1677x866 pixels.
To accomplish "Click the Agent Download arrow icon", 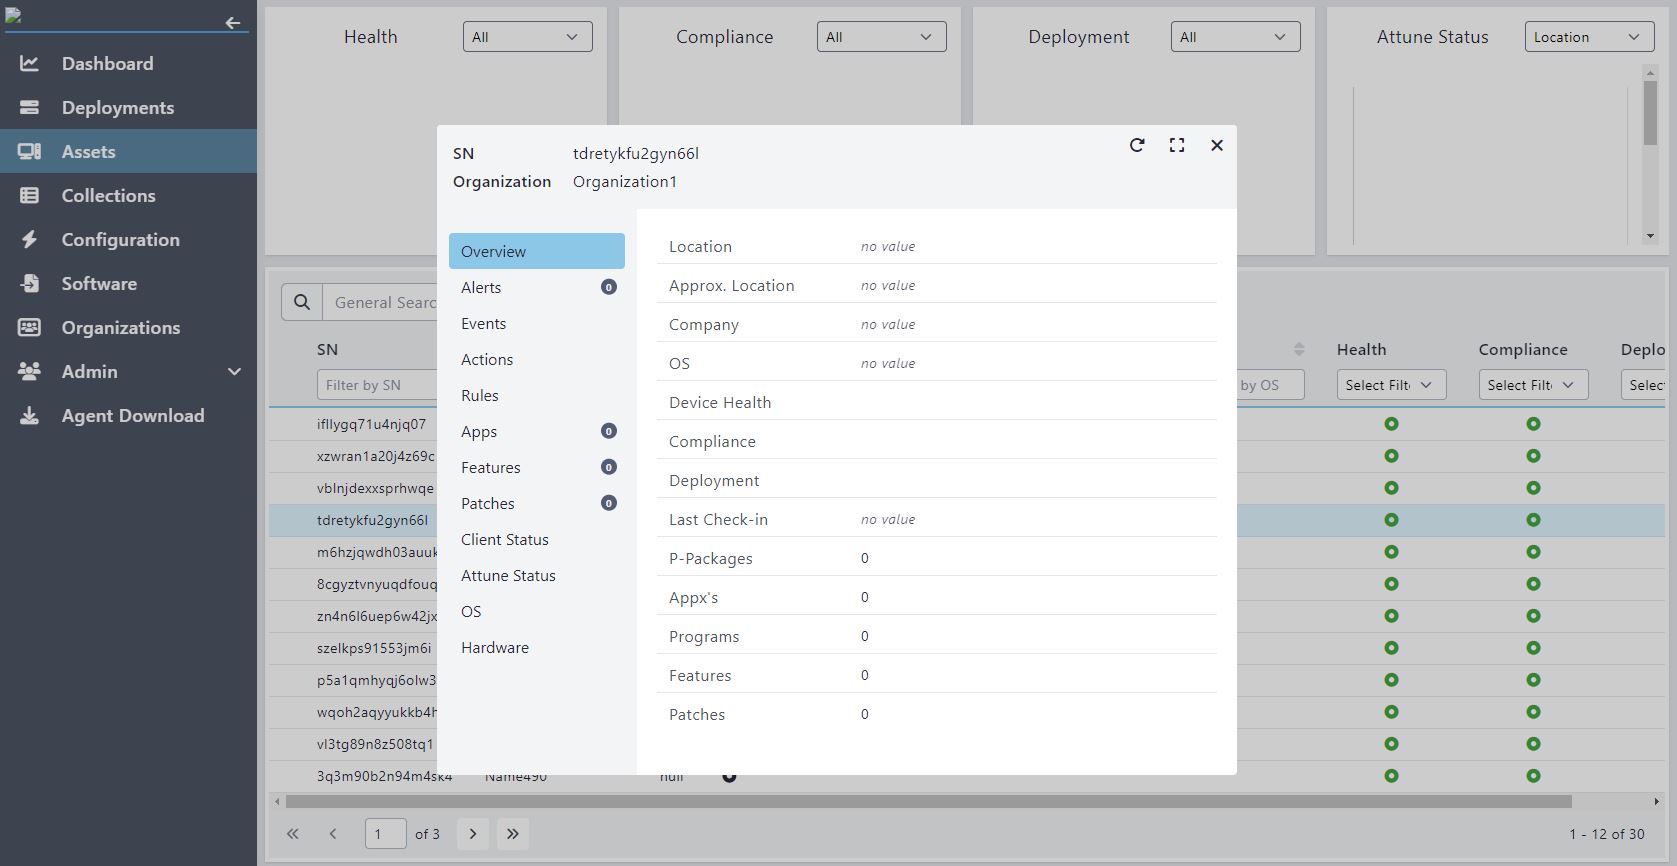I will tap(30, 415).
